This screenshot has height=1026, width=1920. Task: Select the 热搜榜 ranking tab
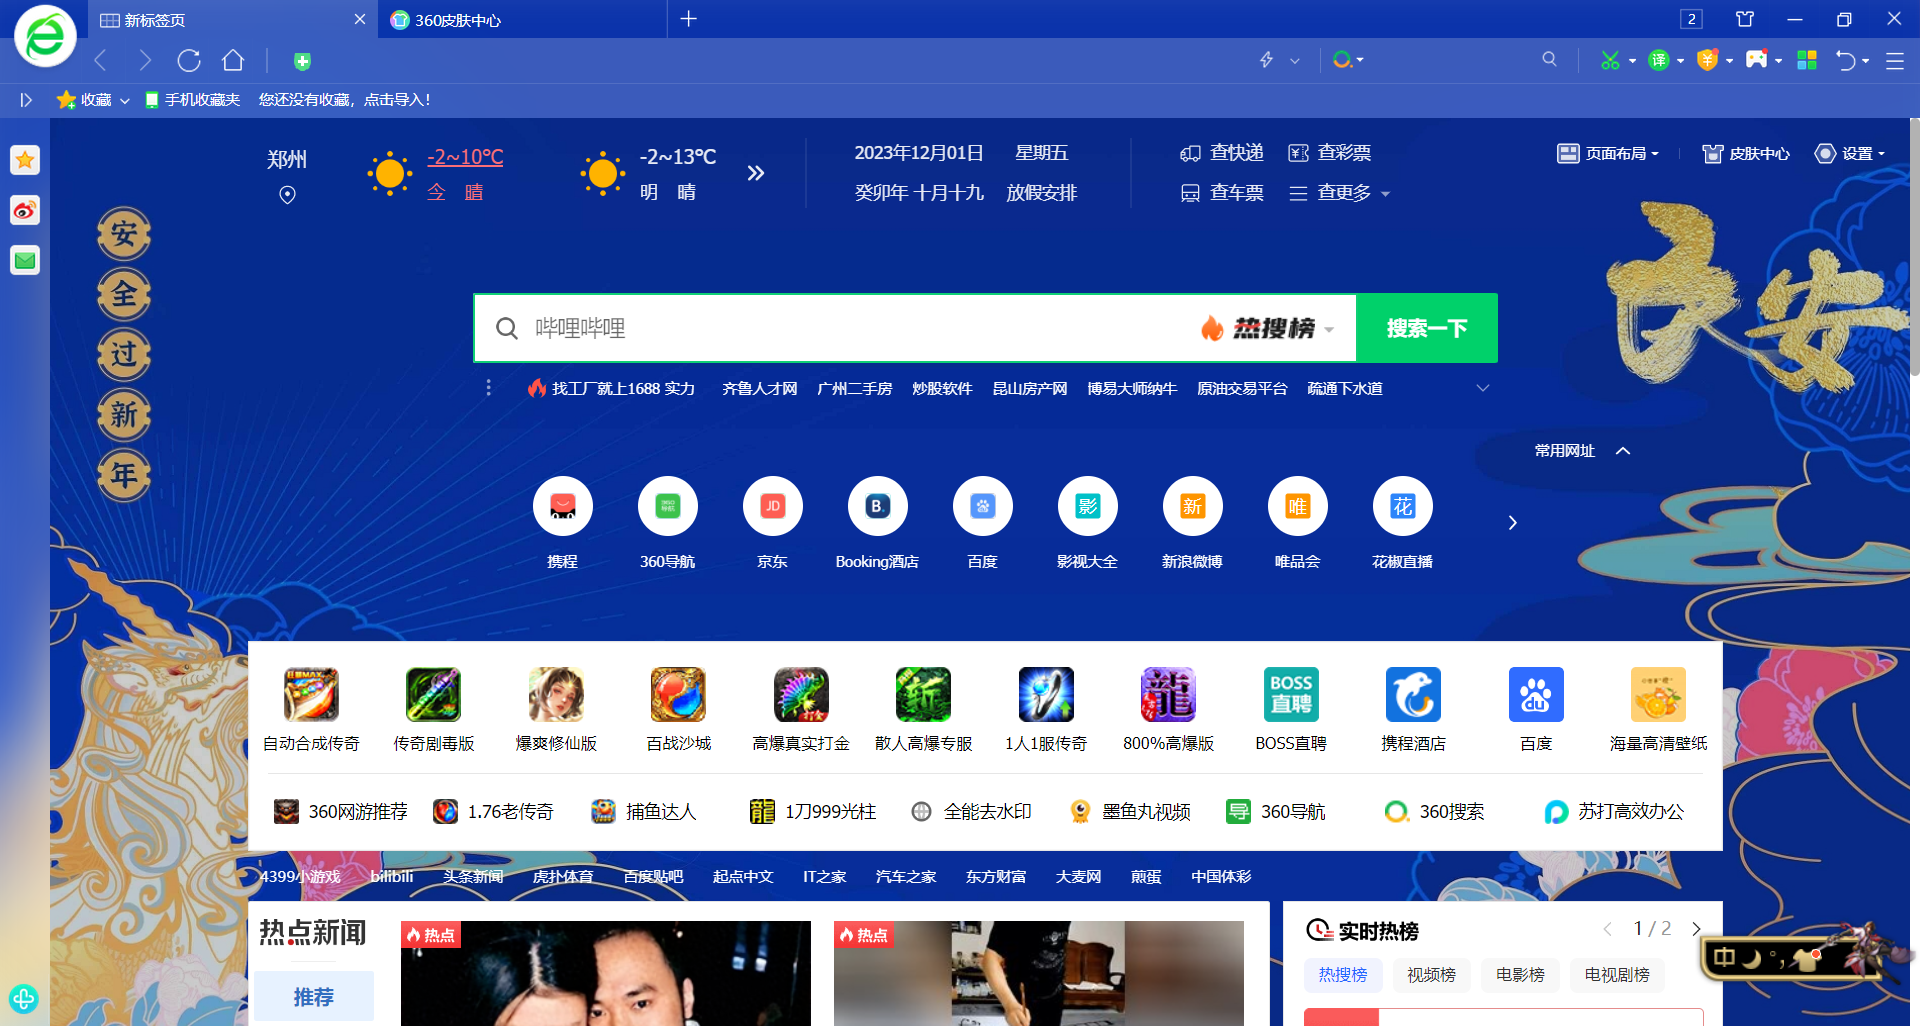(1343, 974)
